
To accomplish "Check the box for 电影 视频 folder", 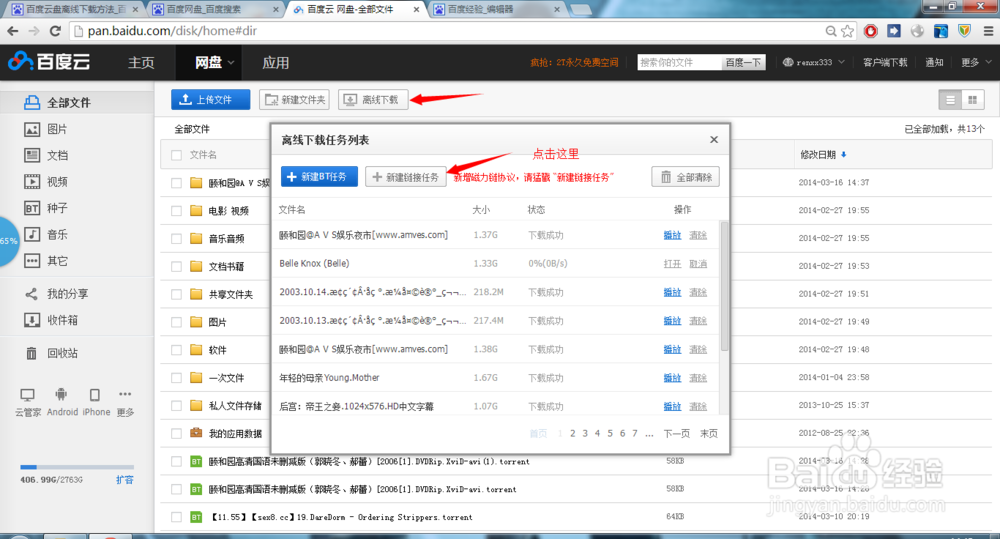I will click(x=177, y=210).
